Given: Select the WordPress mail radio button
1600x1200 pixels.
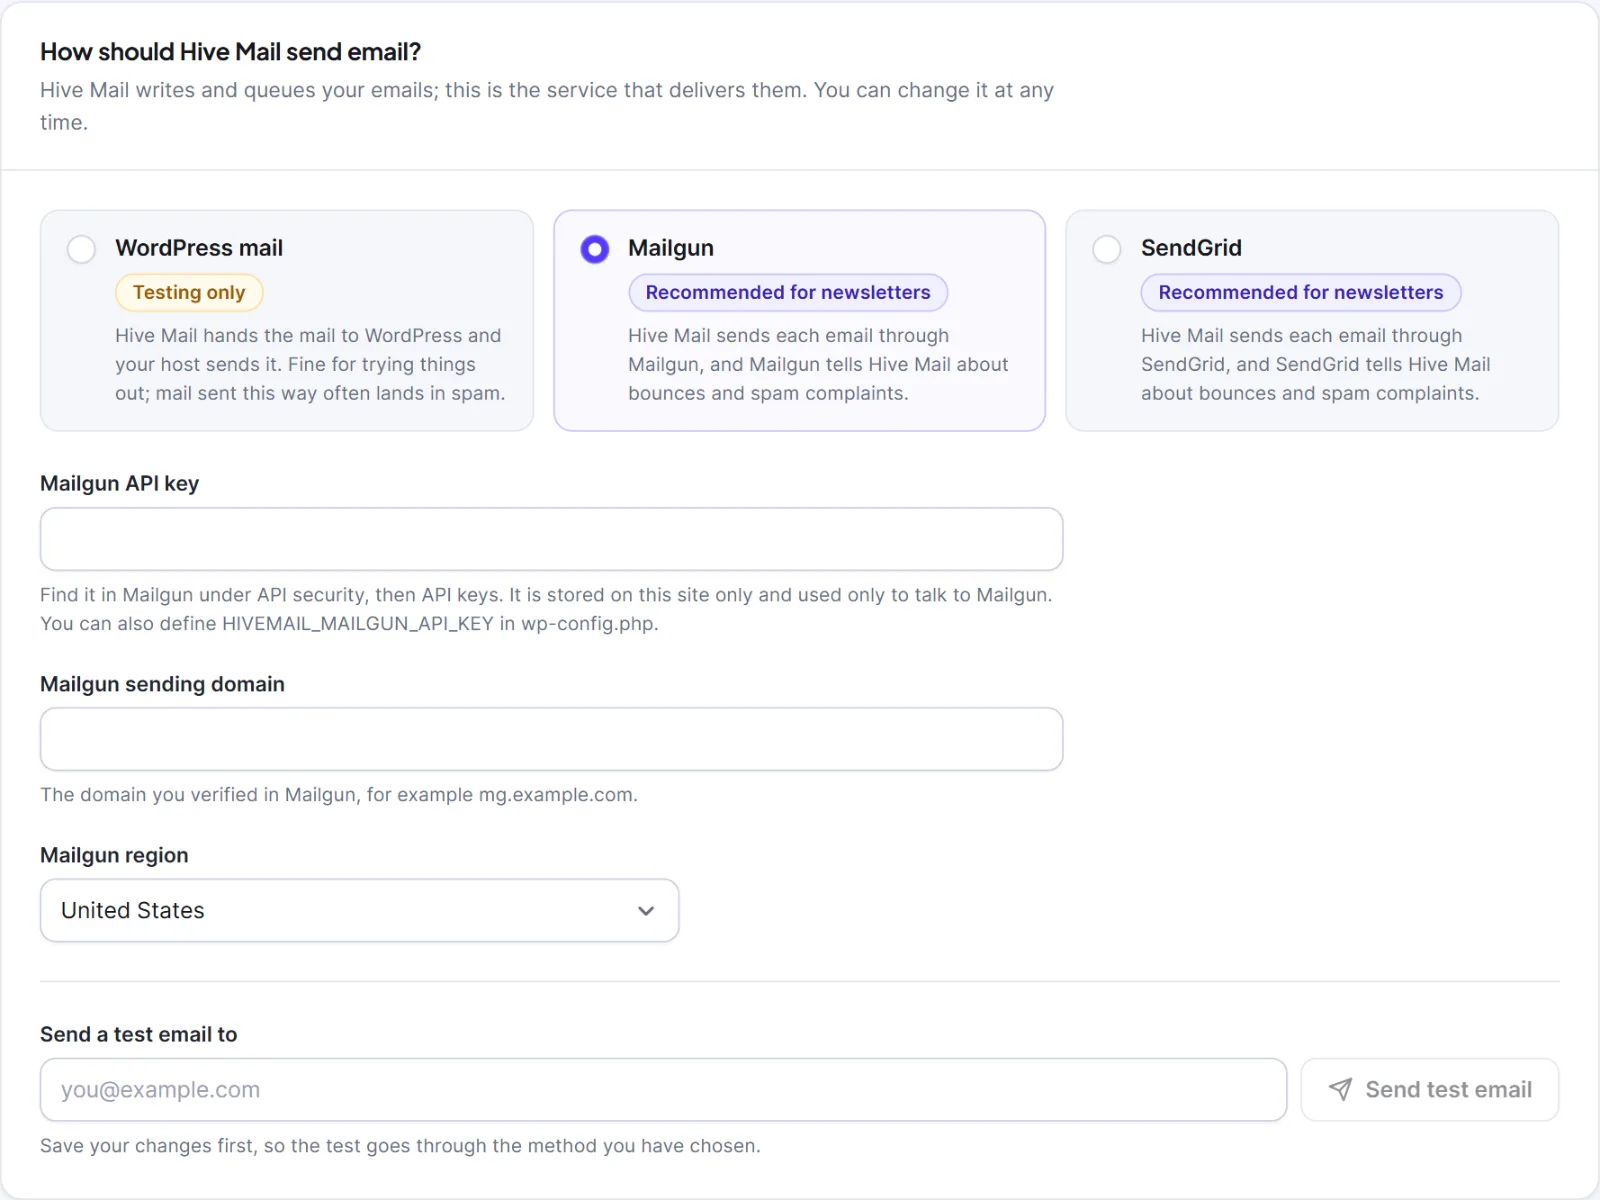Looking at the screenshot, I should (81, 249).
